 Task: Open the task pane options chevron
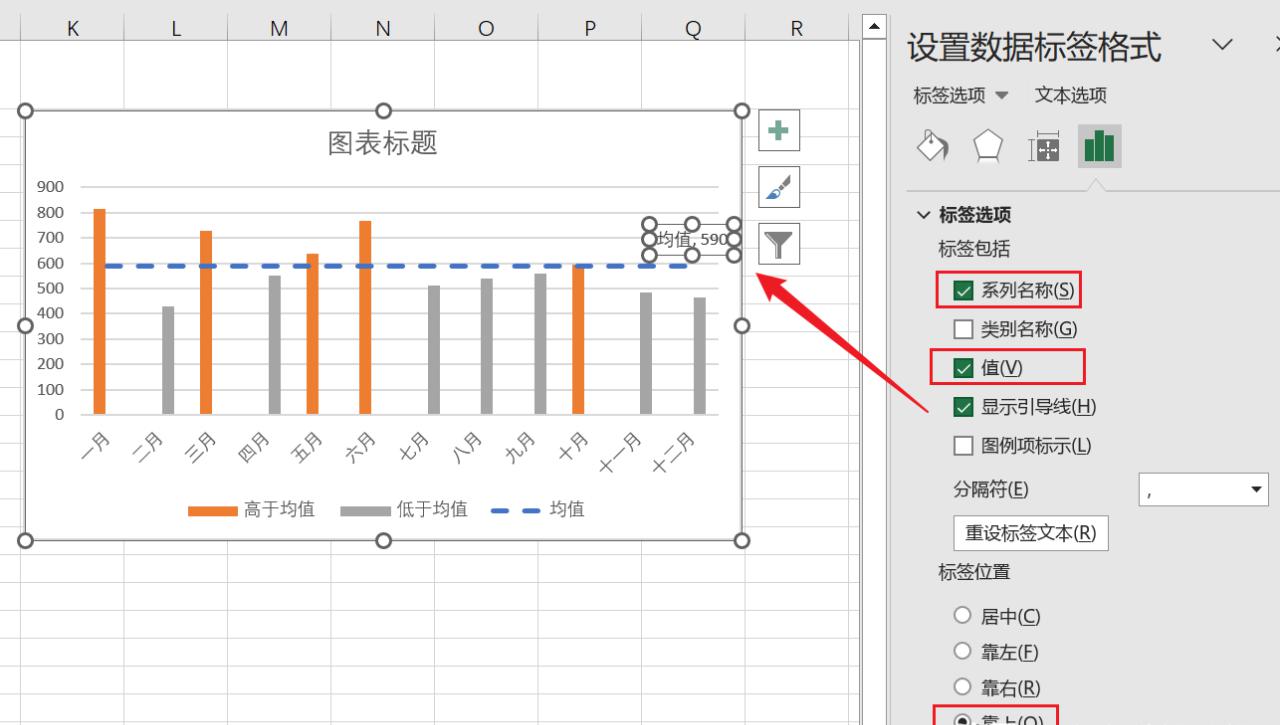[1222, 44]
